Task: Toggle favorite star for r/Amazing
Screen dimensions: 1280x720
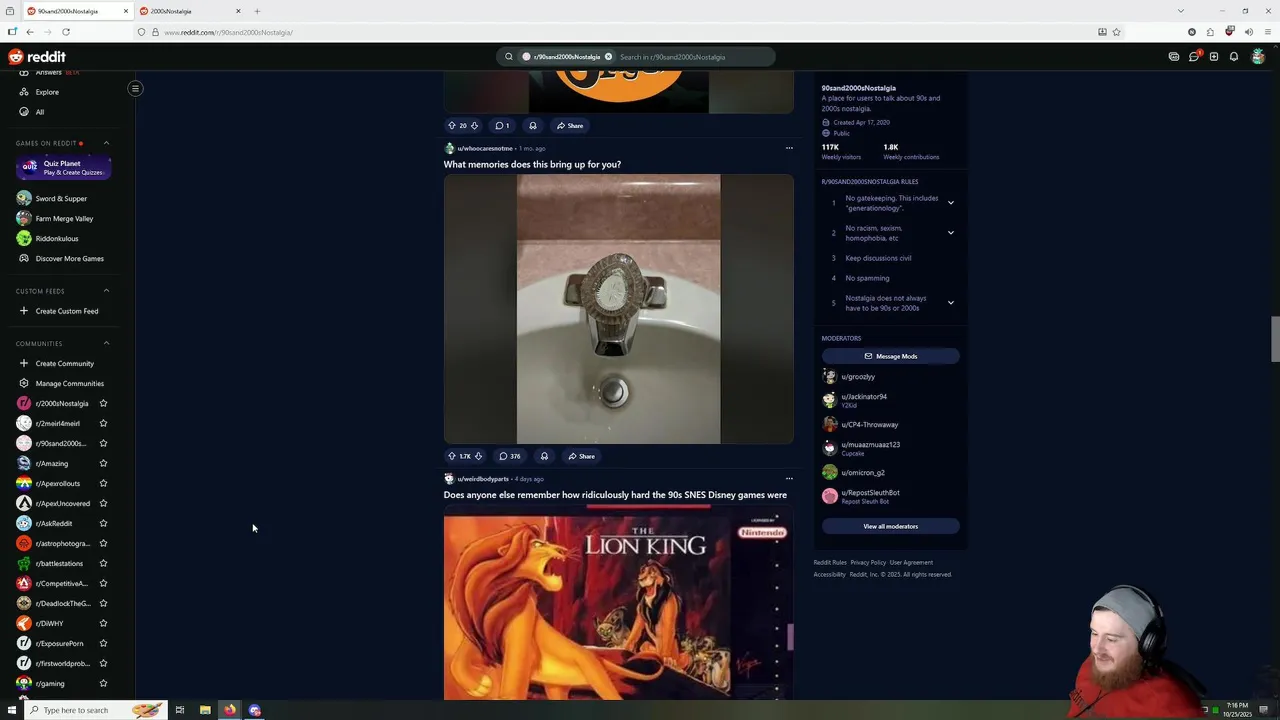Action: (103, 463)
